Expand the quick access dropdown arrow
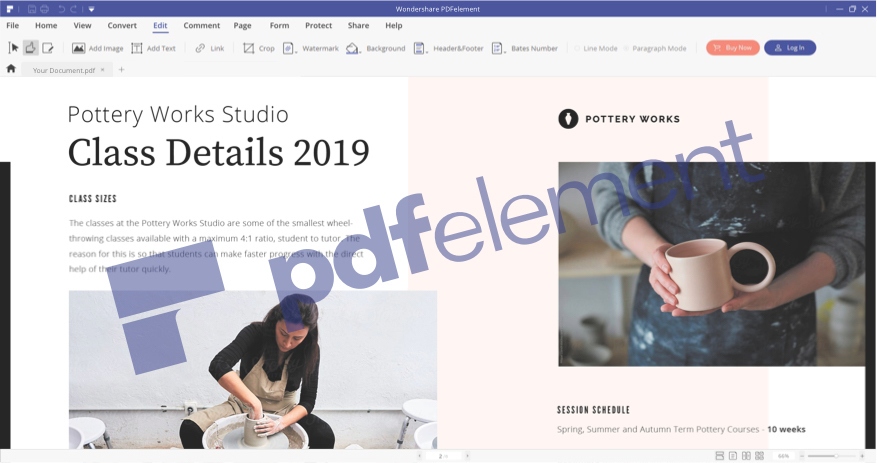877x463 pixels. [91, 9]
